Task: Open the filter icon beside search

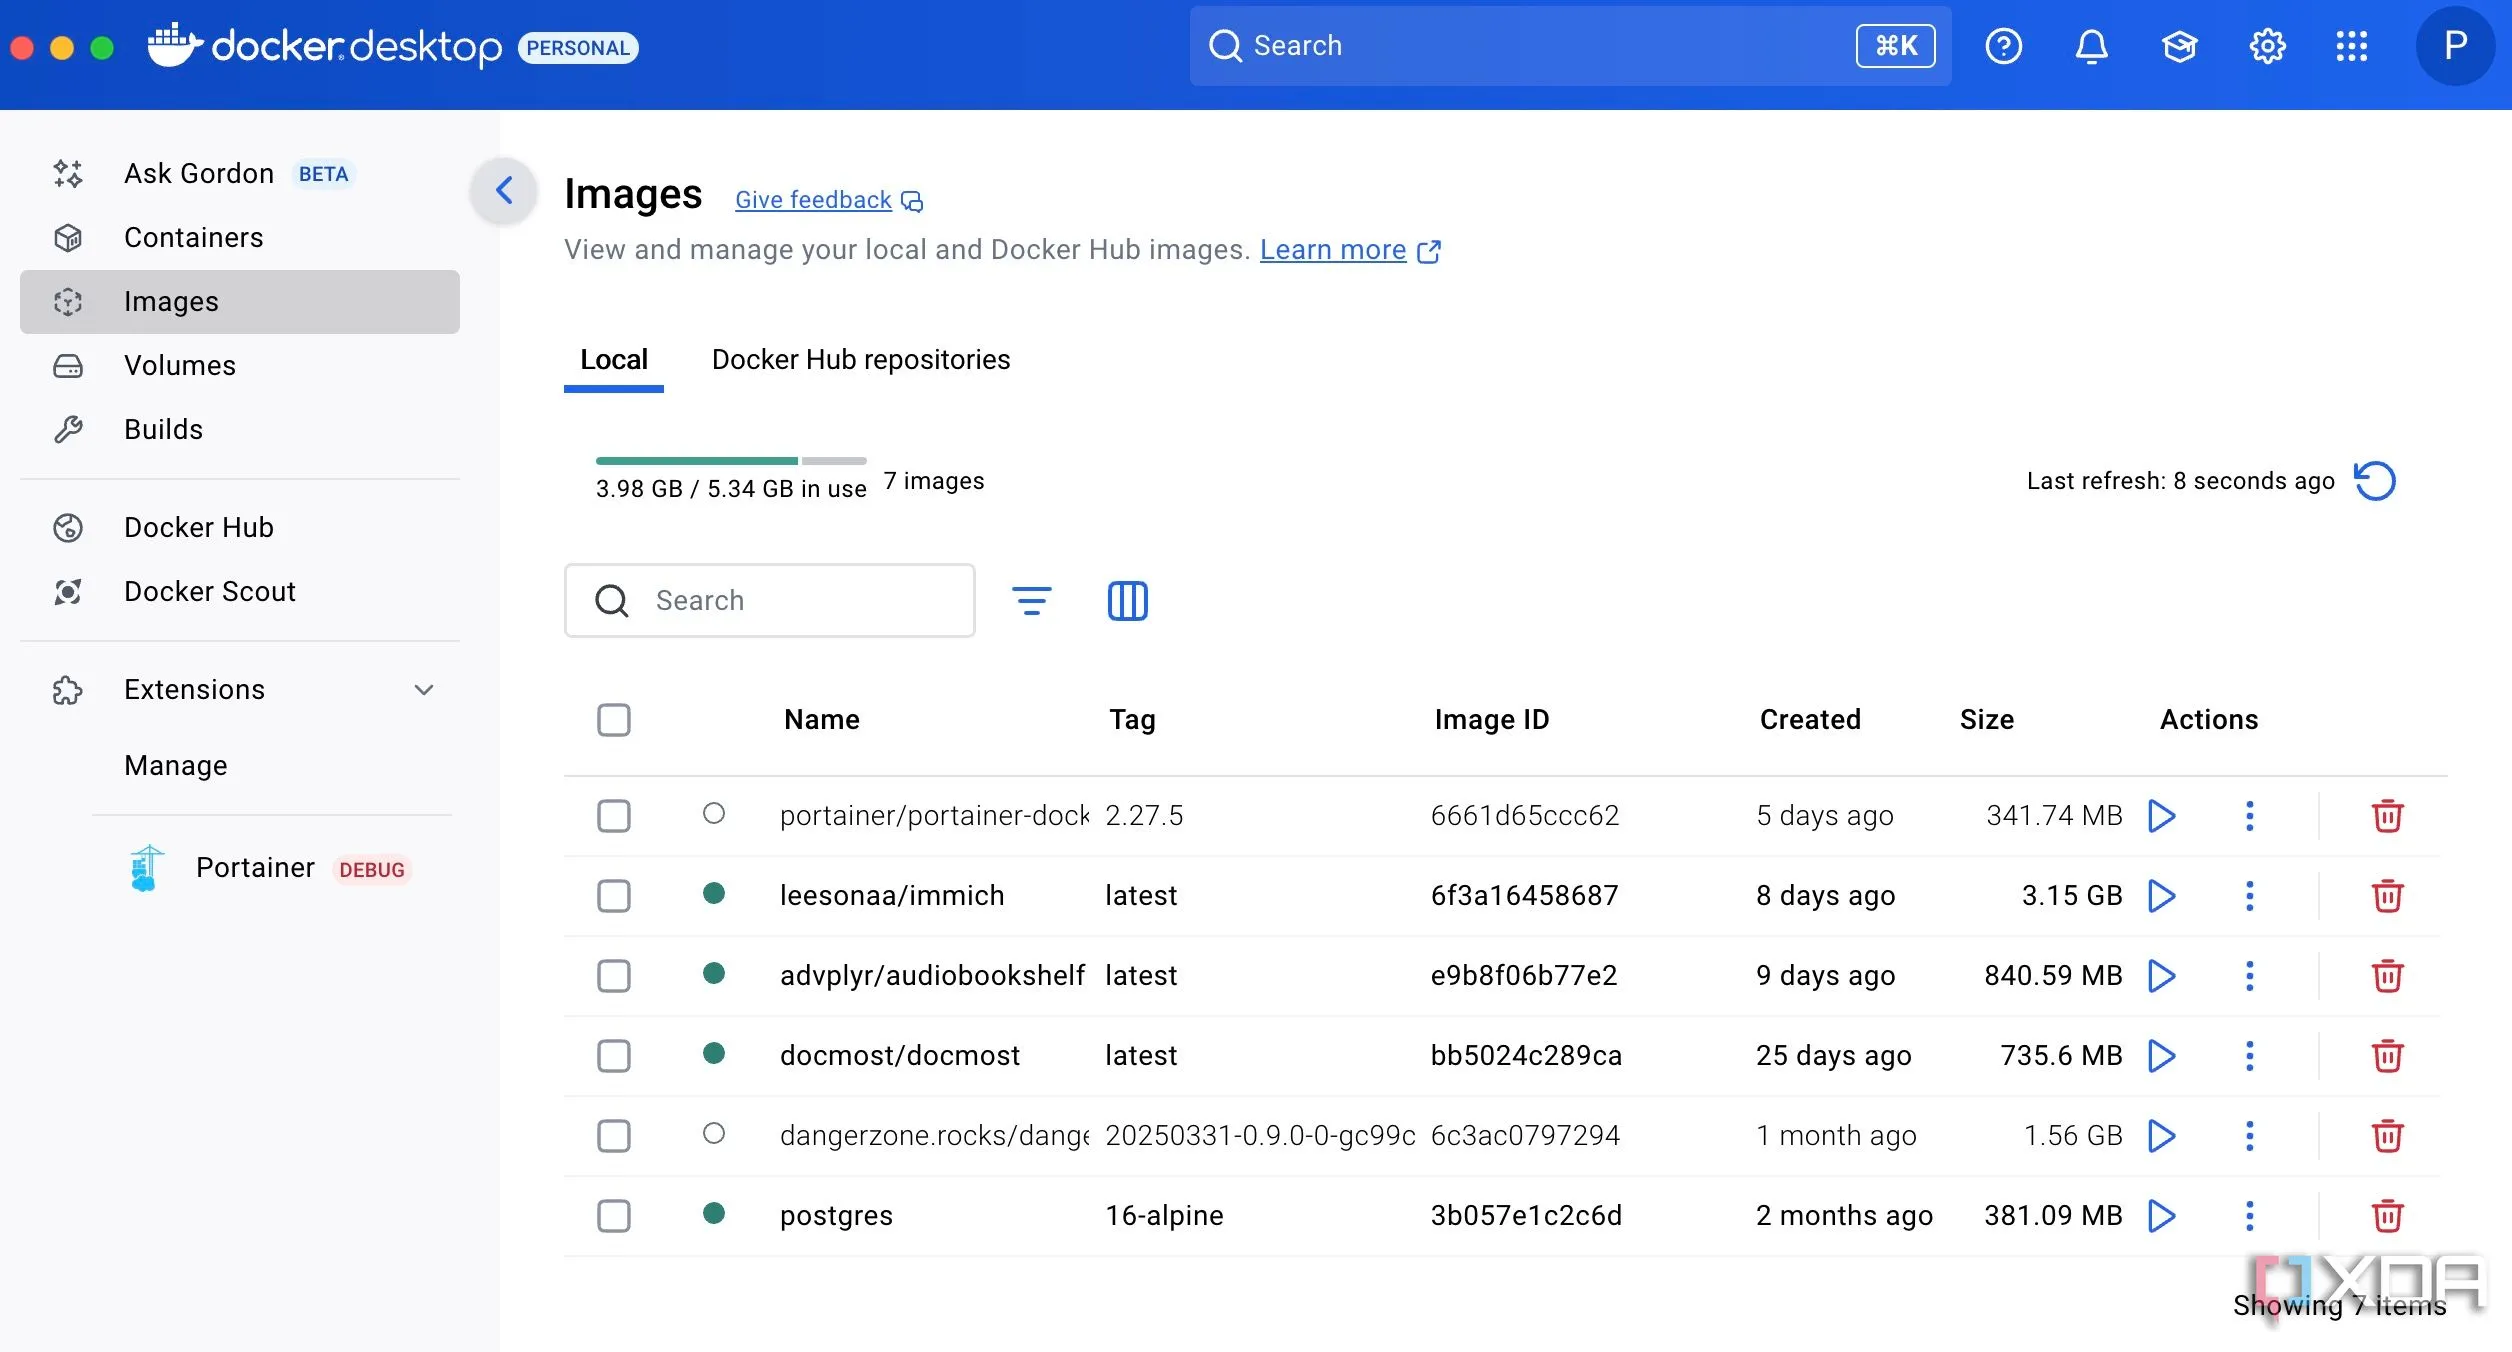Action: click(1031, 601)
